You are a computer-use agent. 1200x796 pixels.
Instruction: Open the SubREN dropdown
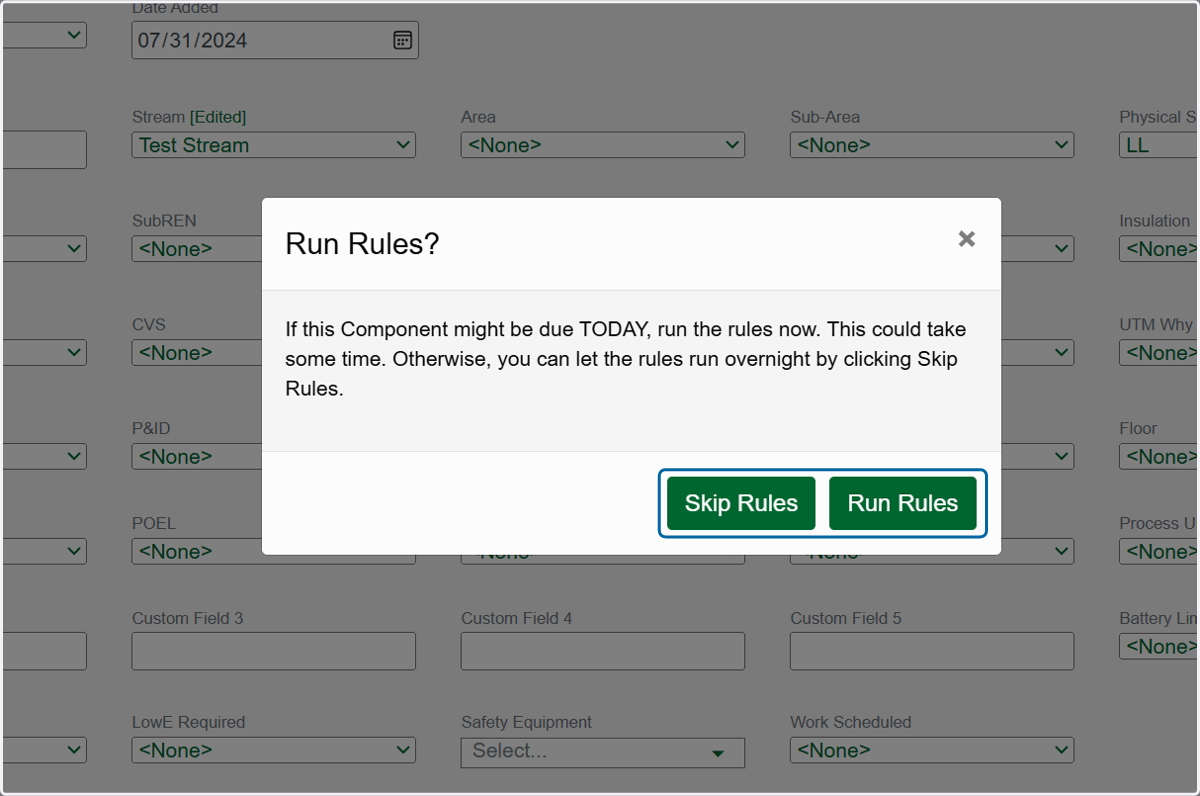pyautogui.click(x=197, y=249)
